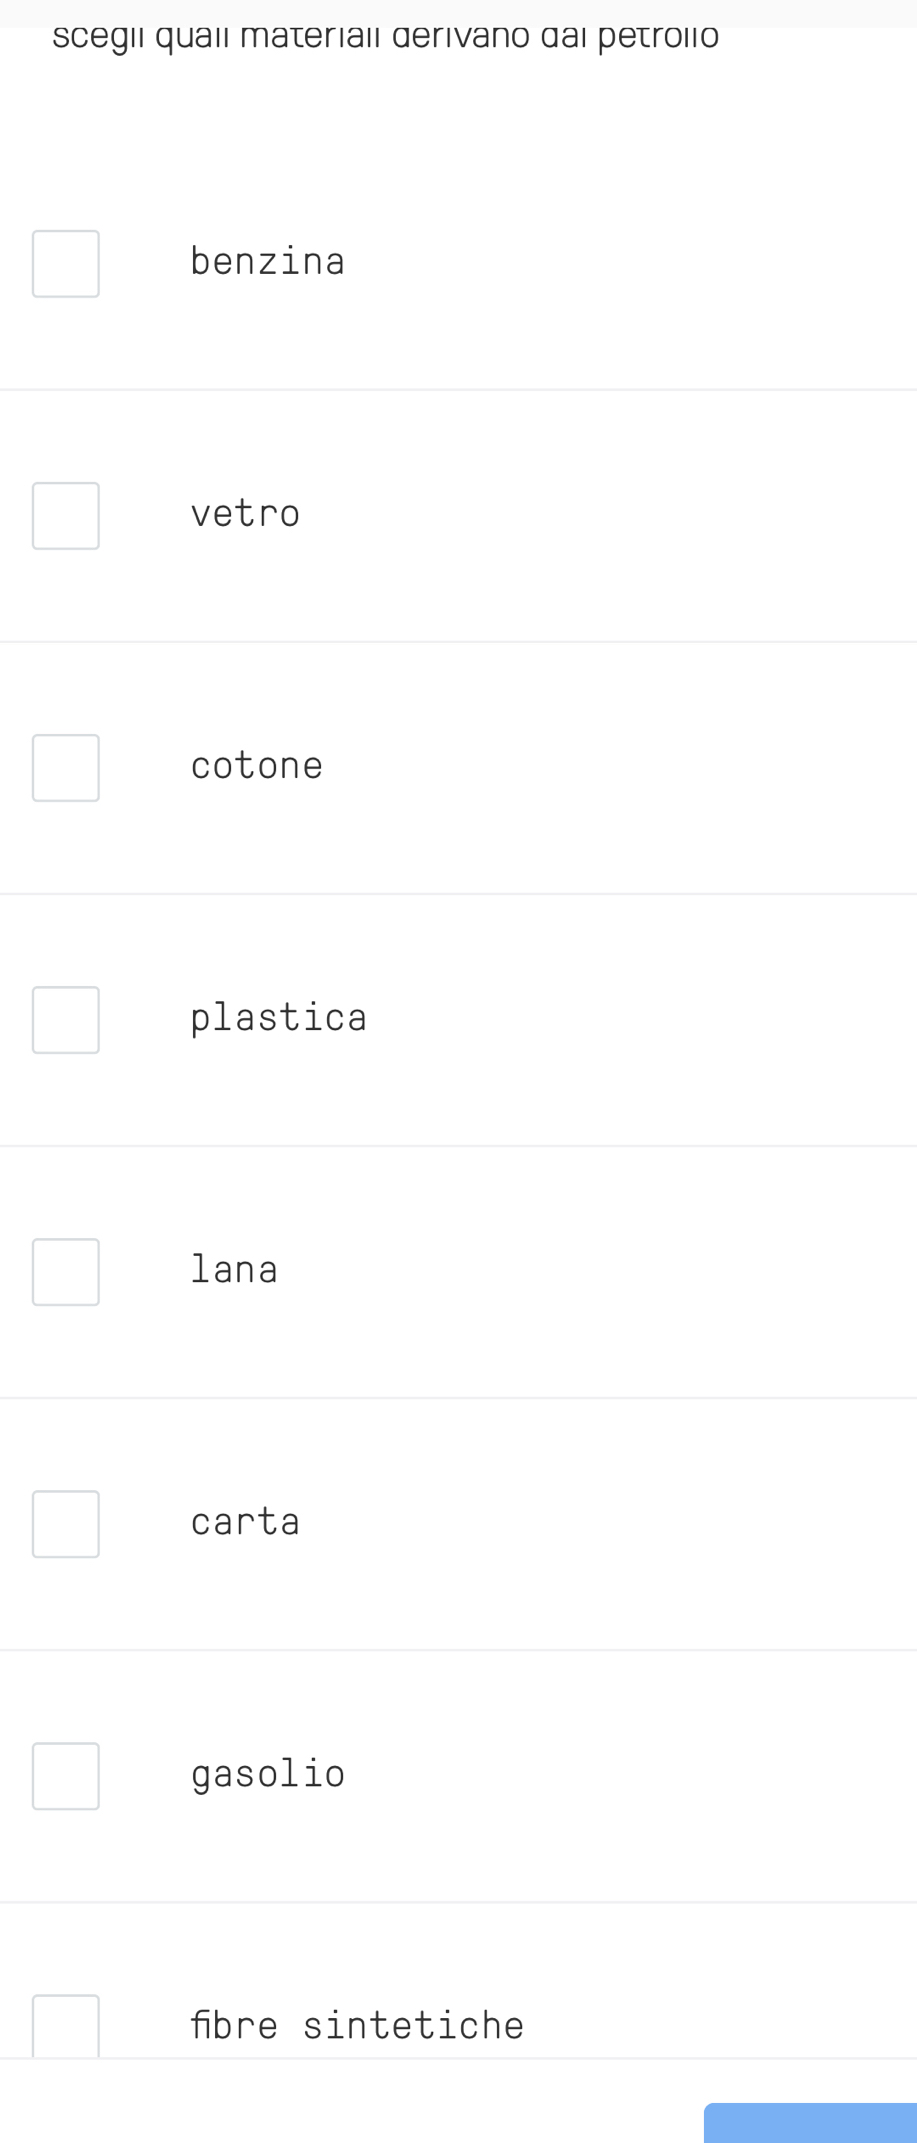The height and width of the screenshot is (2143, 917).
Task: Mark the carta checkbox
Action: pyautogui.click(x=66, y=1524)
